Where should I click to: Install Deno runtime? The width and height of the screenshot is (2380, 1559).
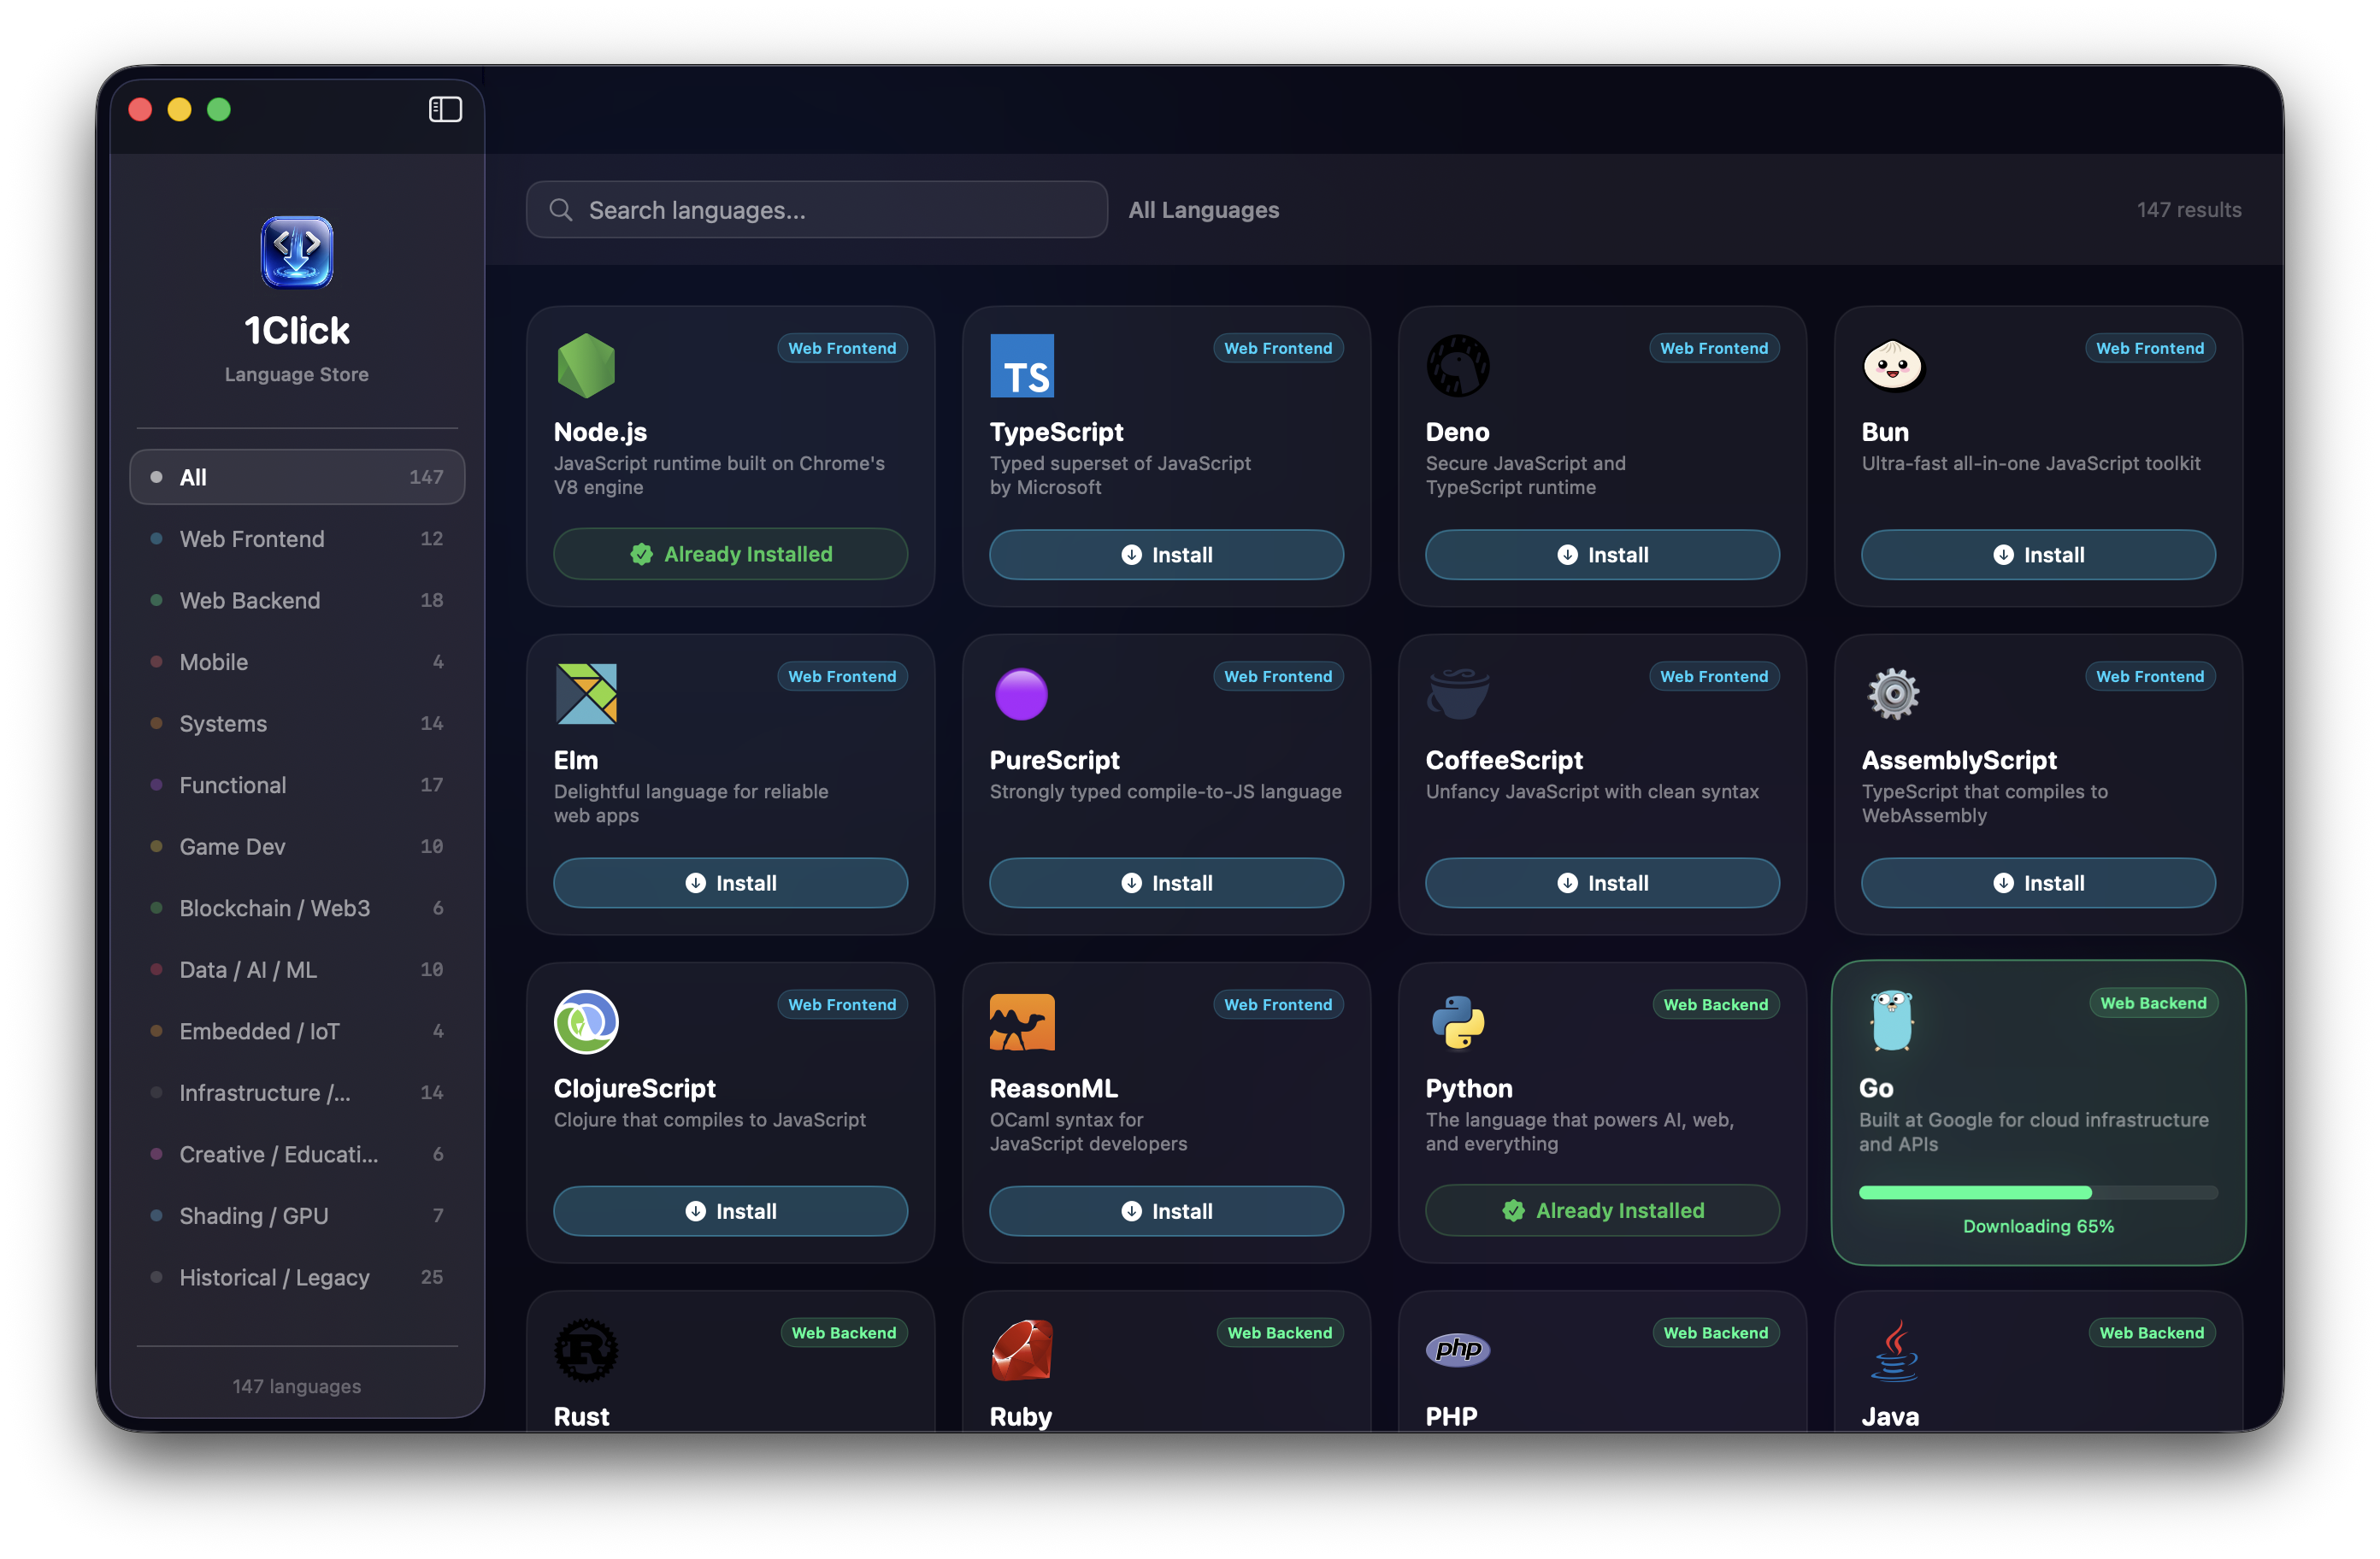(x=1602, y=555)
